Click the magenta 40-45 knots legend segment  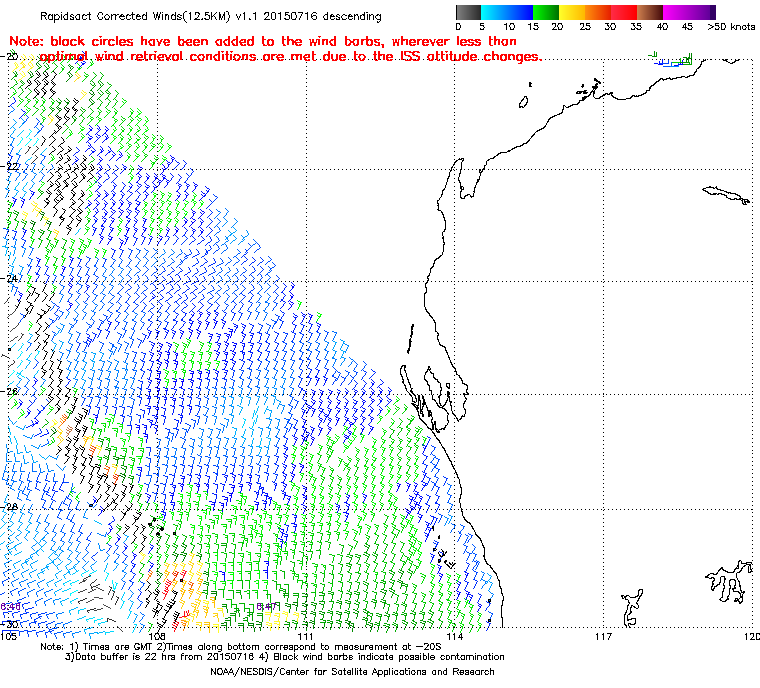676,12
